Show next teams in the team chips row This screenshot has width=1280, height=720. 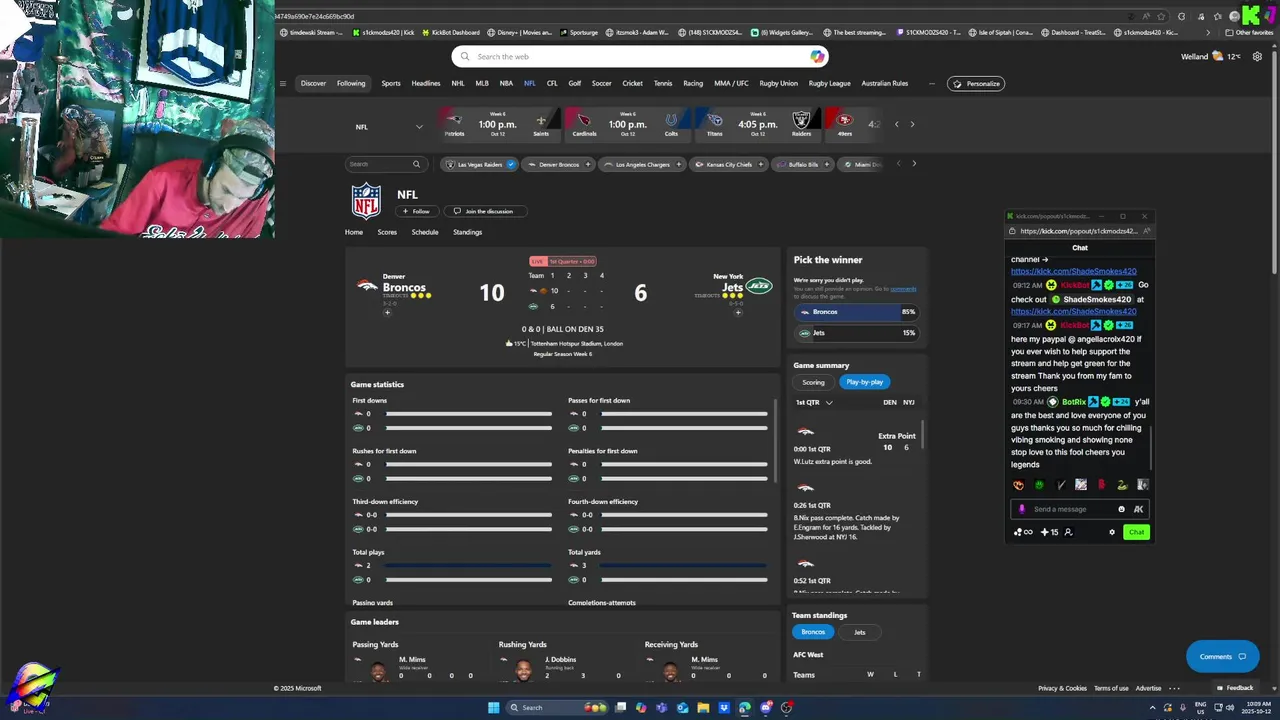[x=913, y=164]
